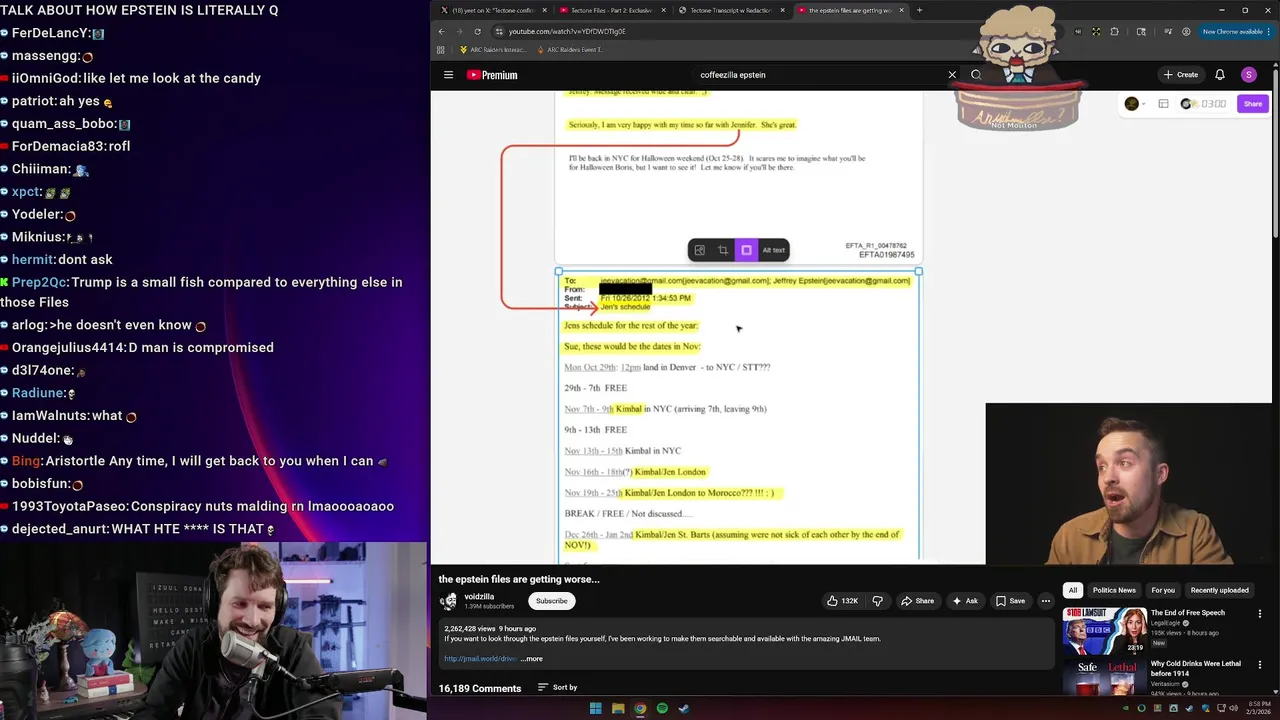This screenshot has width=1280, height=720.
Task: Open the layout panel icon in overlay
Action: (x=1163, y=104)
